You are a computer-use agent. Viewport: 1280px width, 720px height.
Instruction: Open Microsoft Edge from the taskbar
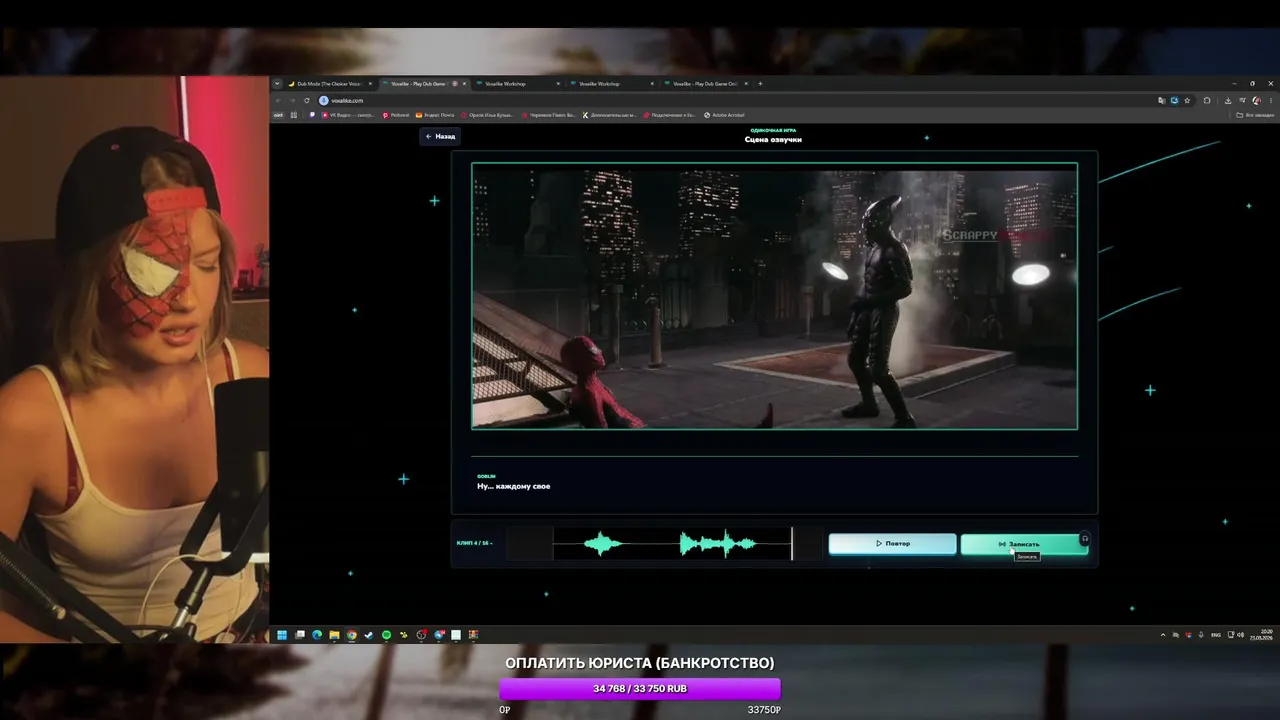point(317,635)
